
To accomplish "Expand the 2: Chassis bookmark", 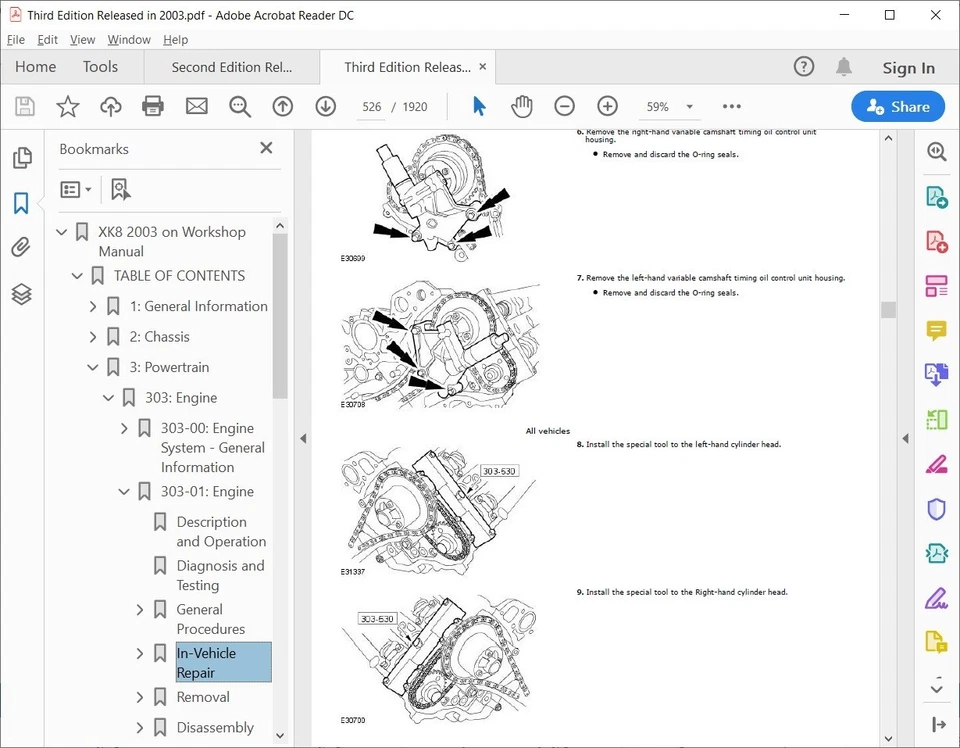I will click(93, 337).
